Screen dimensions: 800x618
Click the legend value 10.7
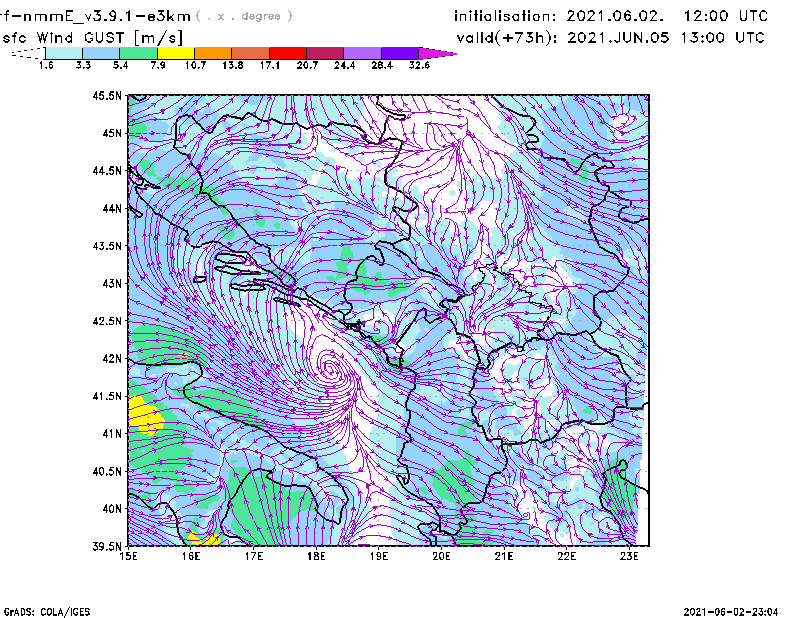point(195,65)
